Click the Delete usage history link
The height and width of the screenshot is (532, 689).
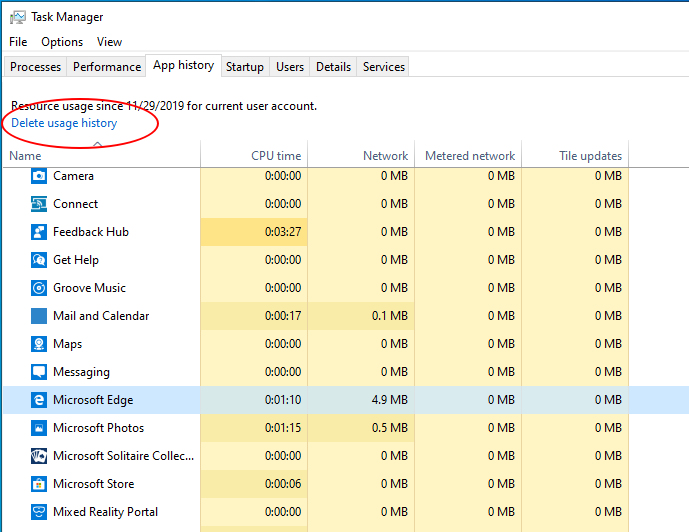(64, 123)
